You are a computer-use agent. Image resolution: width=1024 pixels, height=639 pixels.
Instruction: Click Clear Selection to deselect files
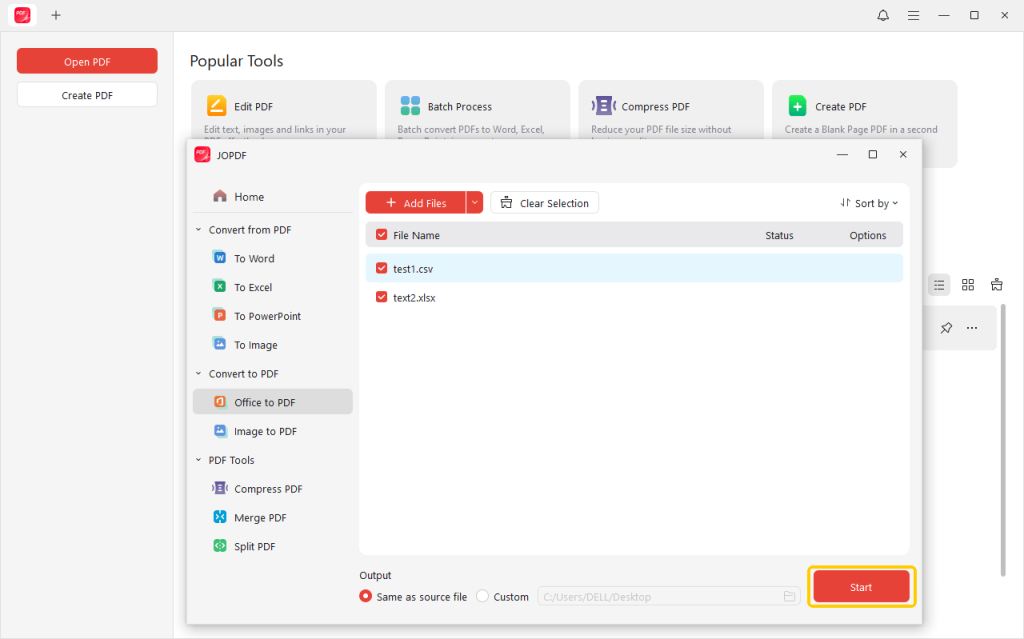[x=544, y=202]
